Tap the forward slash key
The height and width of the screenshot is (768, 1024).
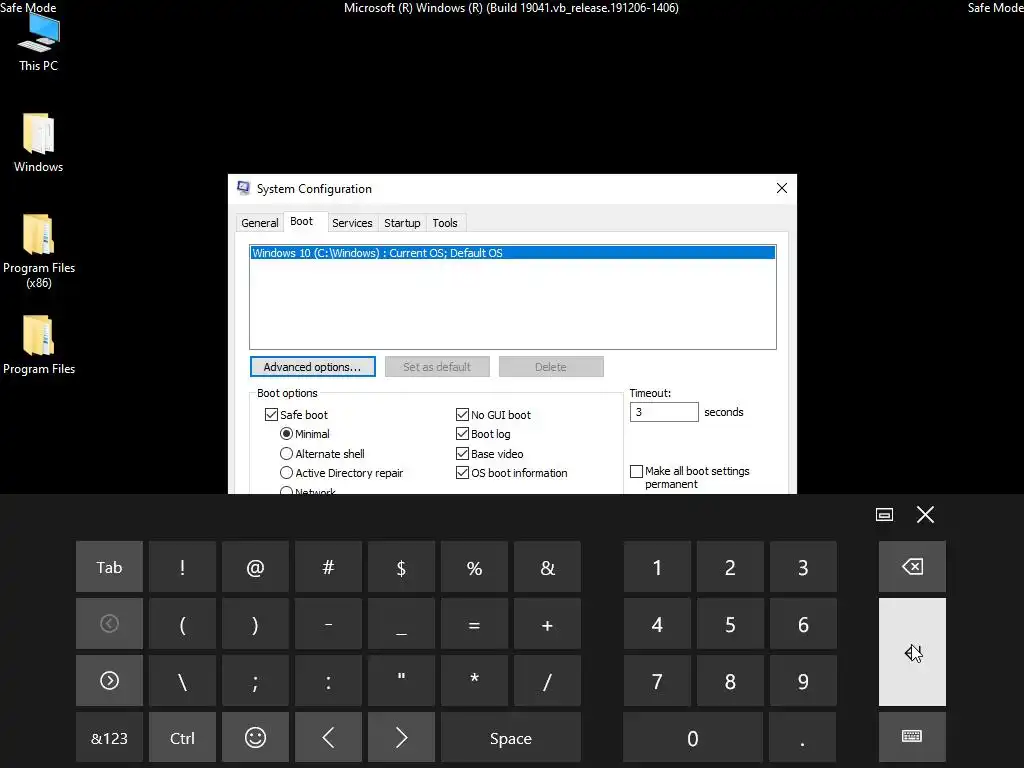547,680
